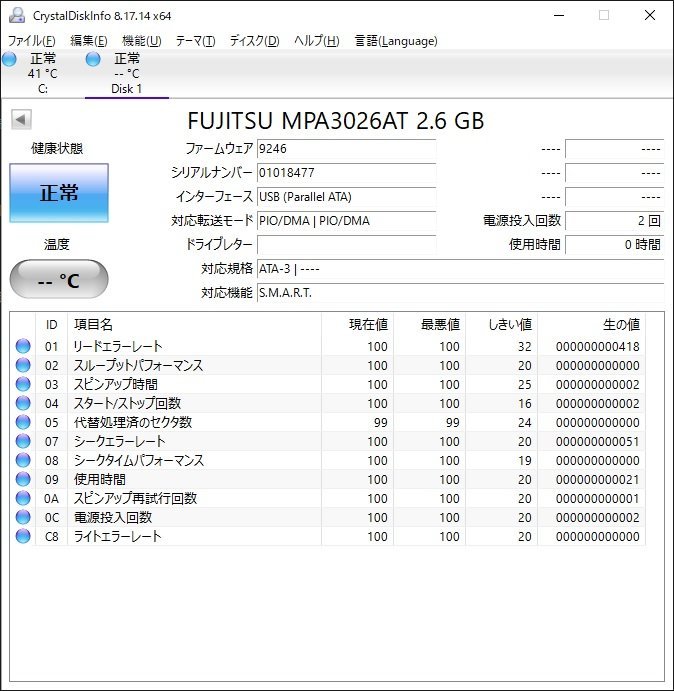Select the 代替処理済のセクタ数 attribute name
The height and width of the screenshot is (691, 674).
pos(133,422)
